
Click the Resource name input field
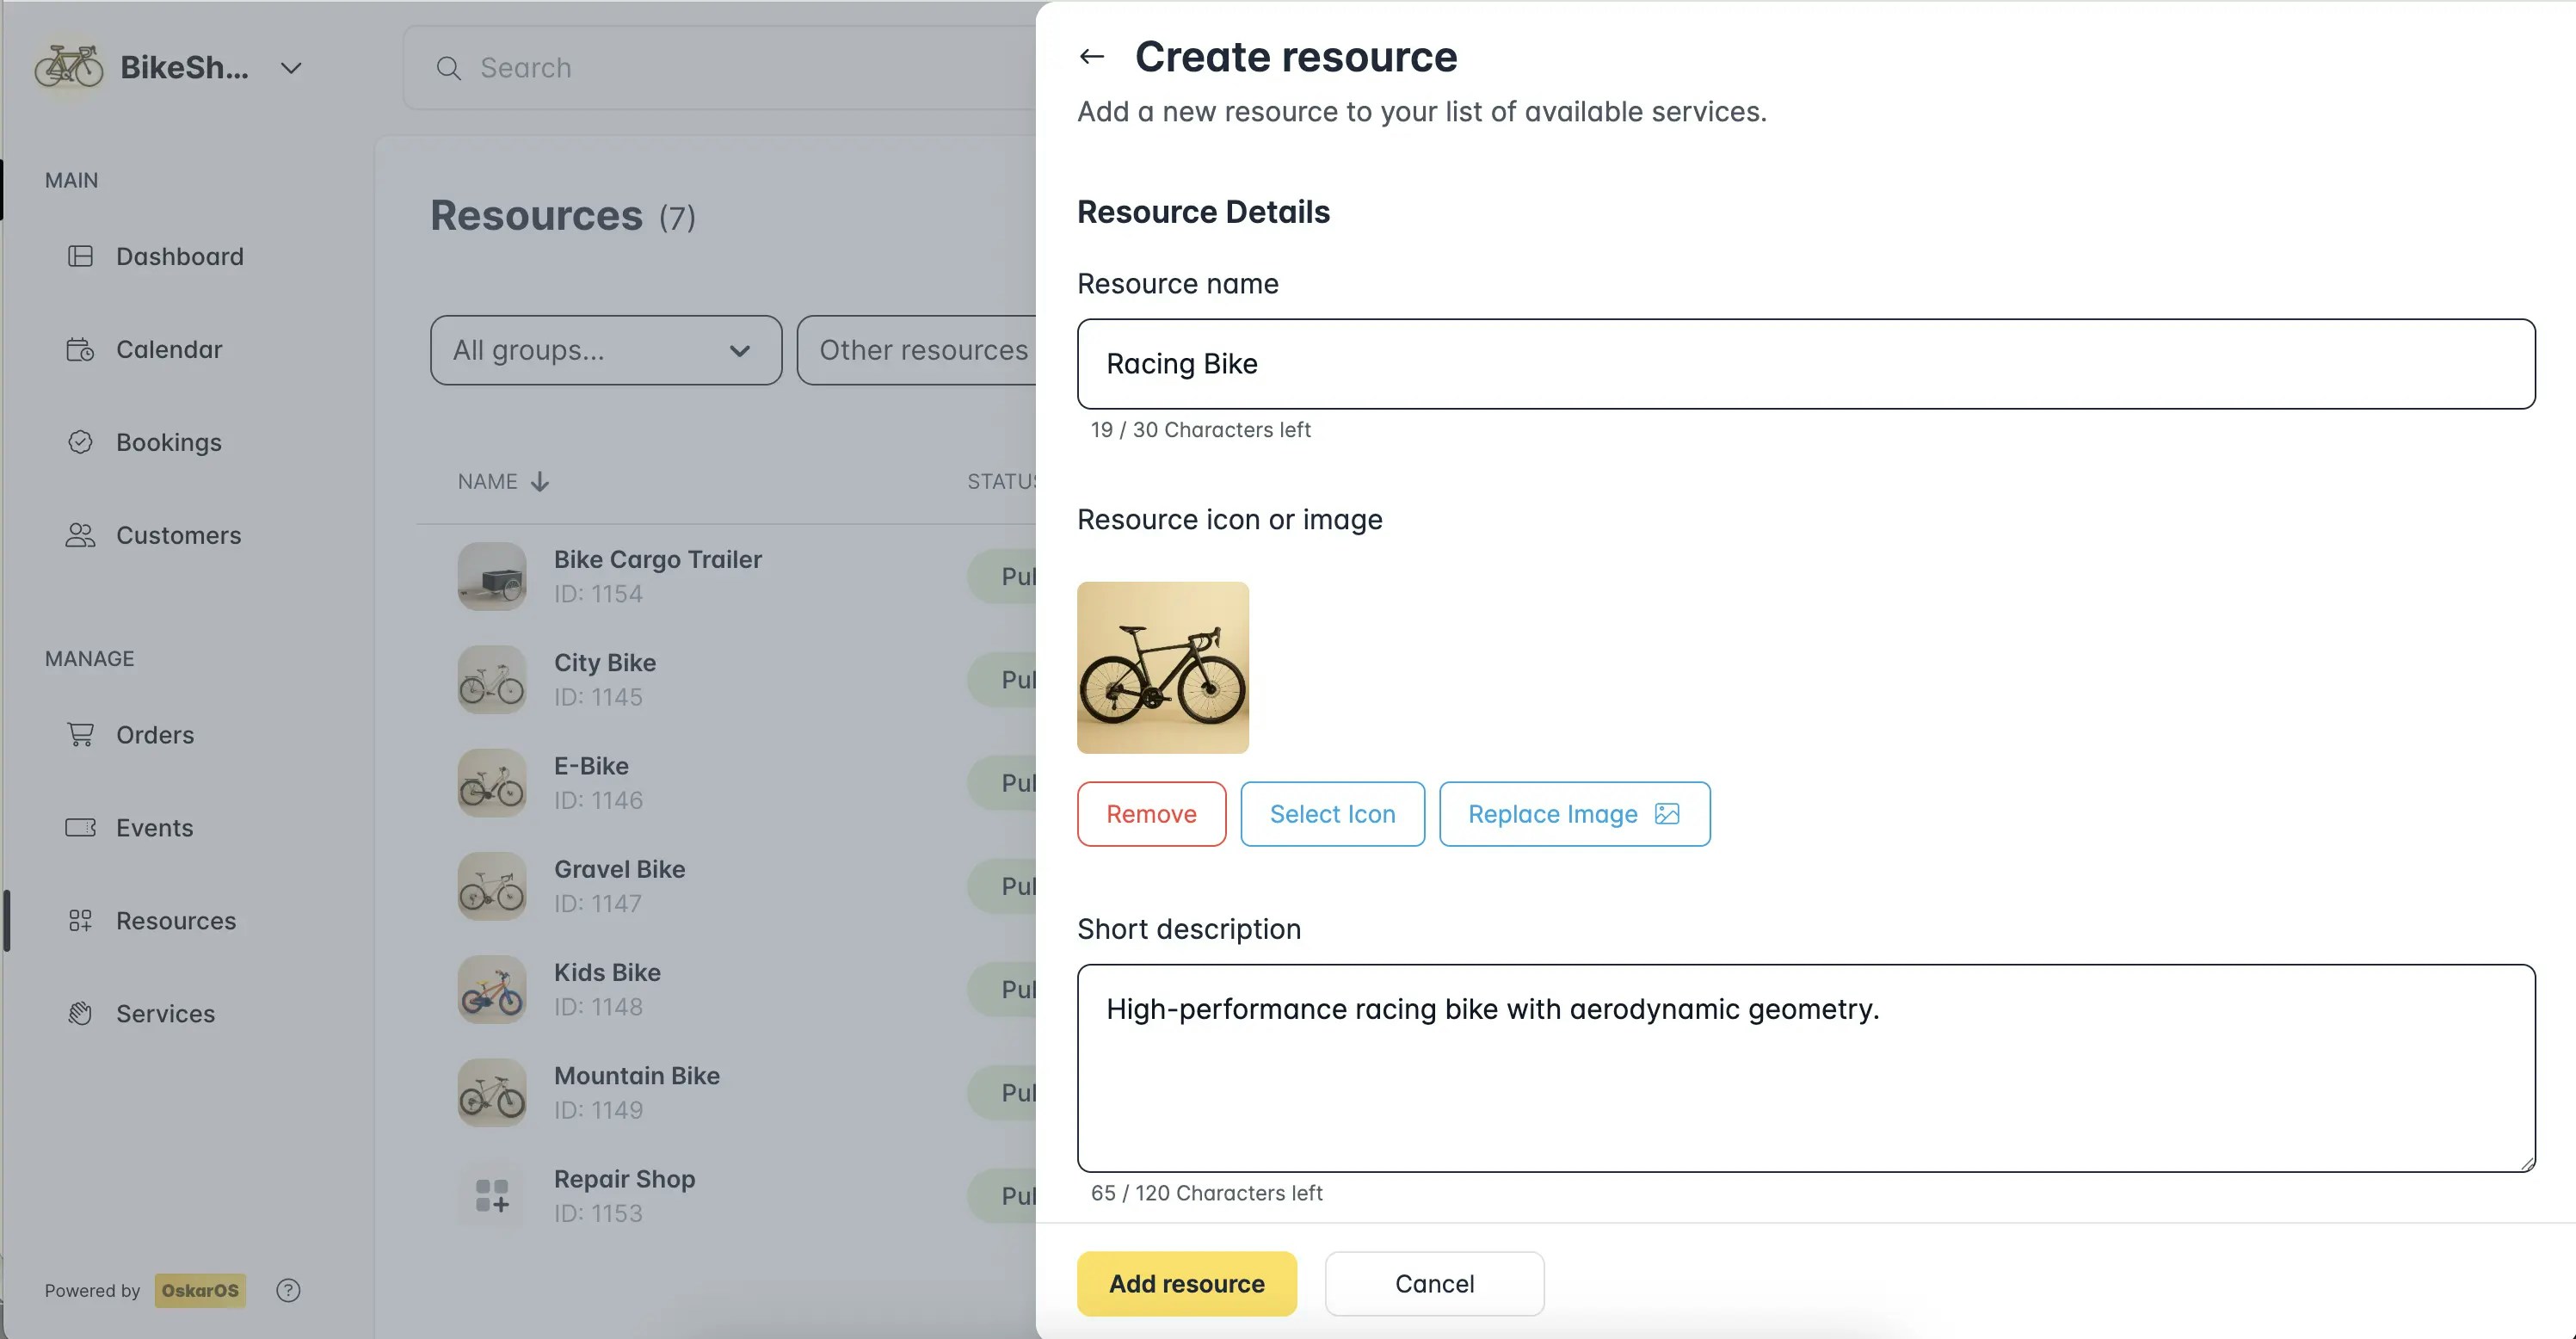[1805, 364]
